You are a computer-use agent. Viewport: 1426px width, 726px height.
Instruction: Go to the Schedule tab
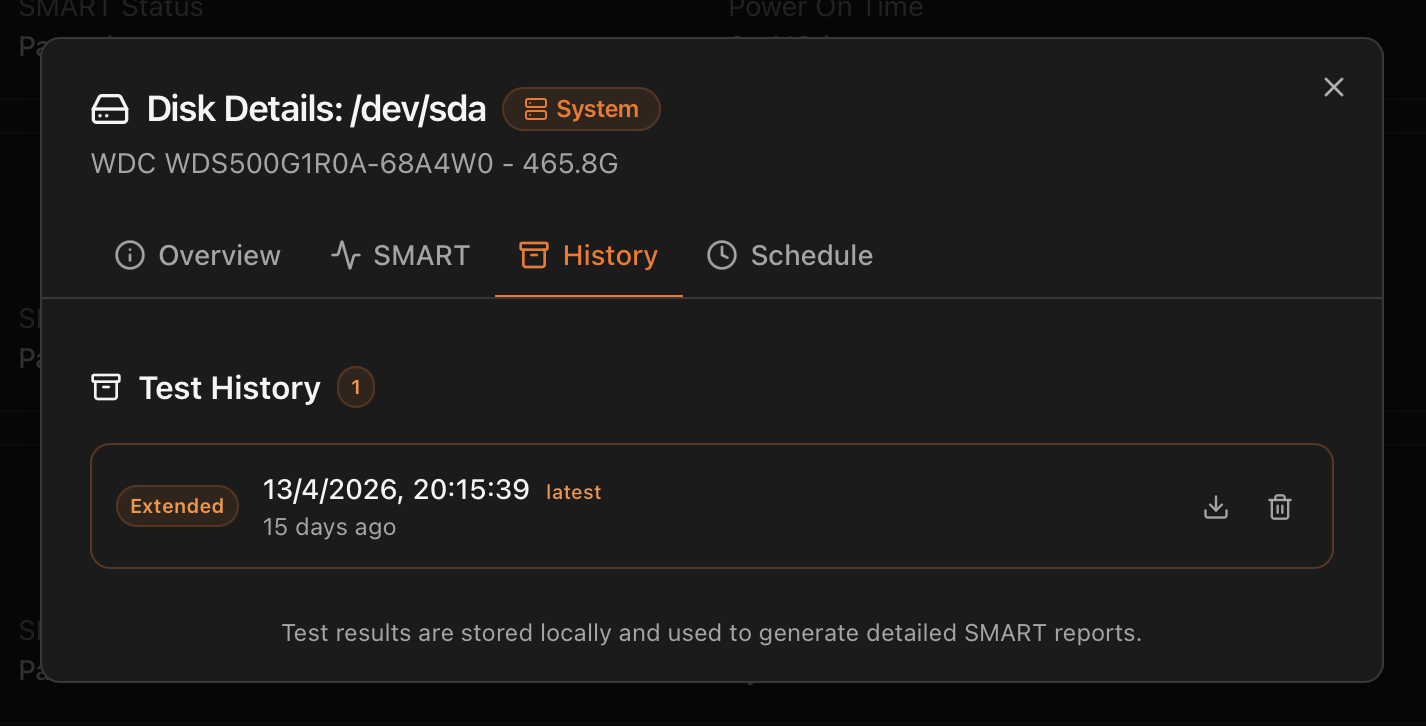790,255
